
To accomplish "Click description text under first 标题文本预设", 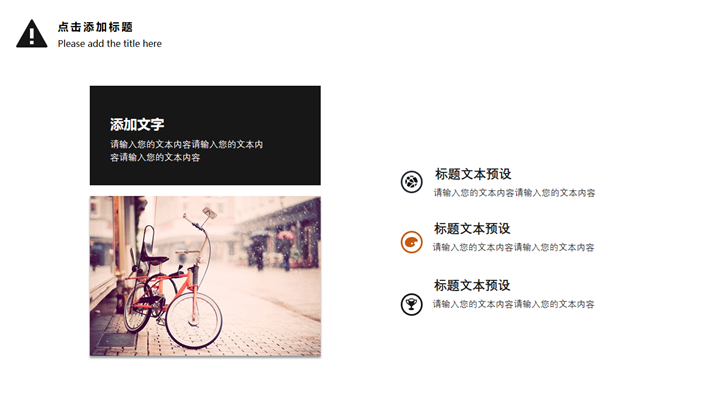I will coord(514,193).
